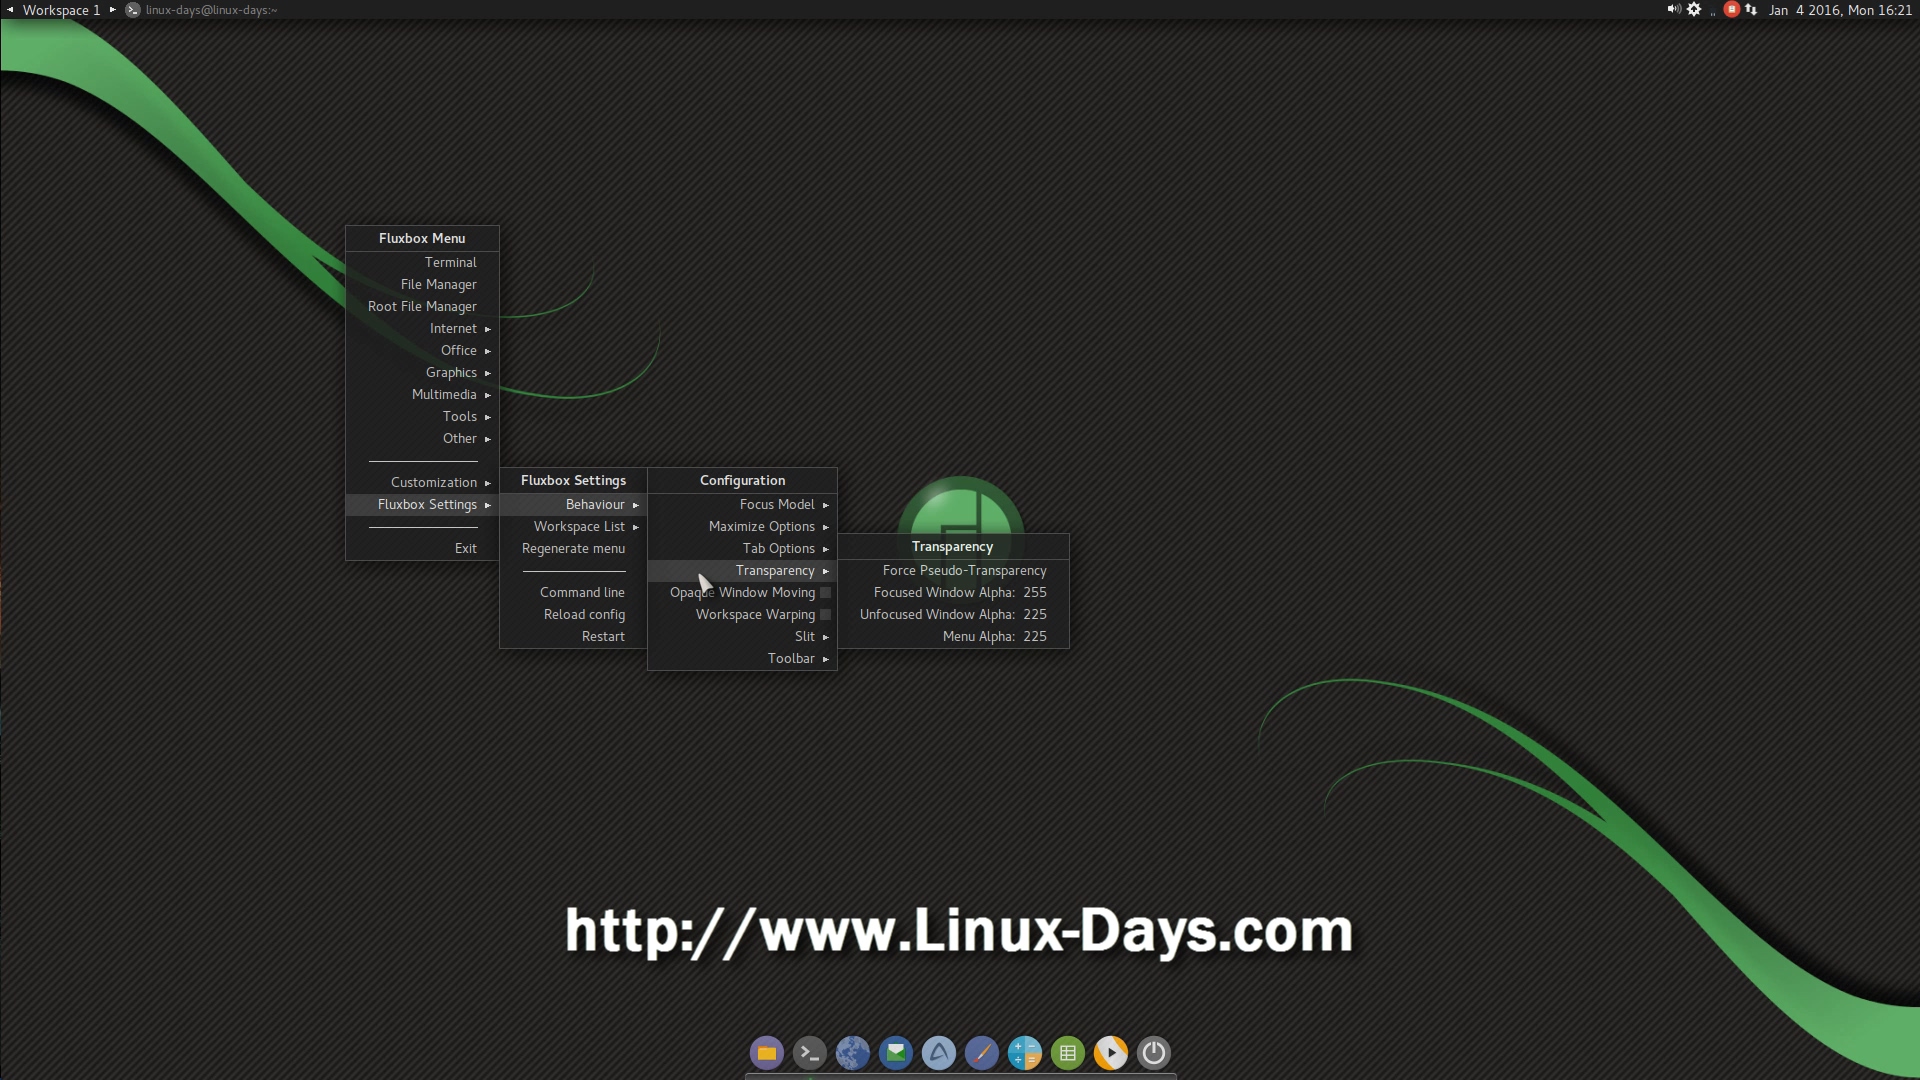Viewport: 1920px width, 1080px height.
Task: Open Maximize Options submenu
Action: pyautogui.click(x=742, y=526)
